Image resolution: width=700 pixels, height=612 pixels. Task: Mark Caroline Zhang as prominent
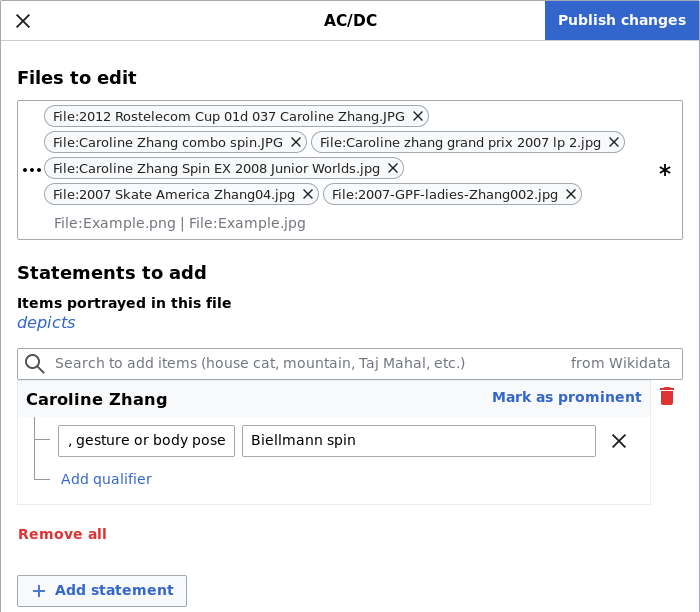(566, 397)
